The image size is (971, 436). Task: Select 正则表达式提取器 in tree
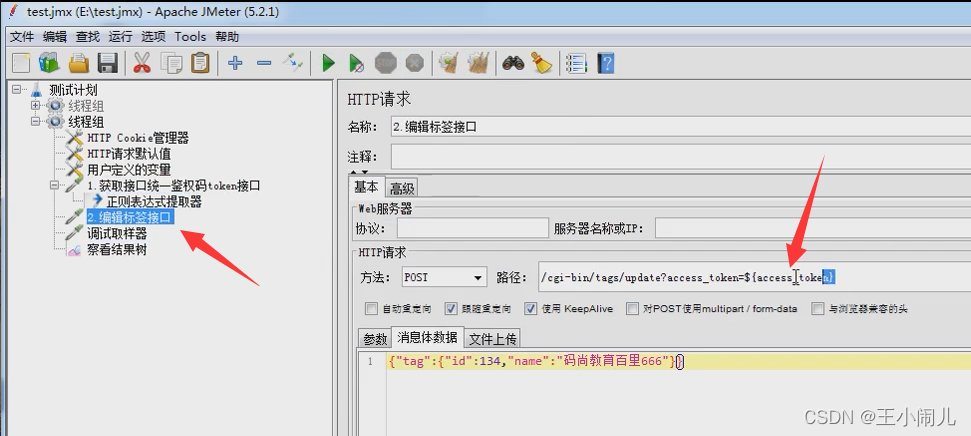(x=154, y=202)
